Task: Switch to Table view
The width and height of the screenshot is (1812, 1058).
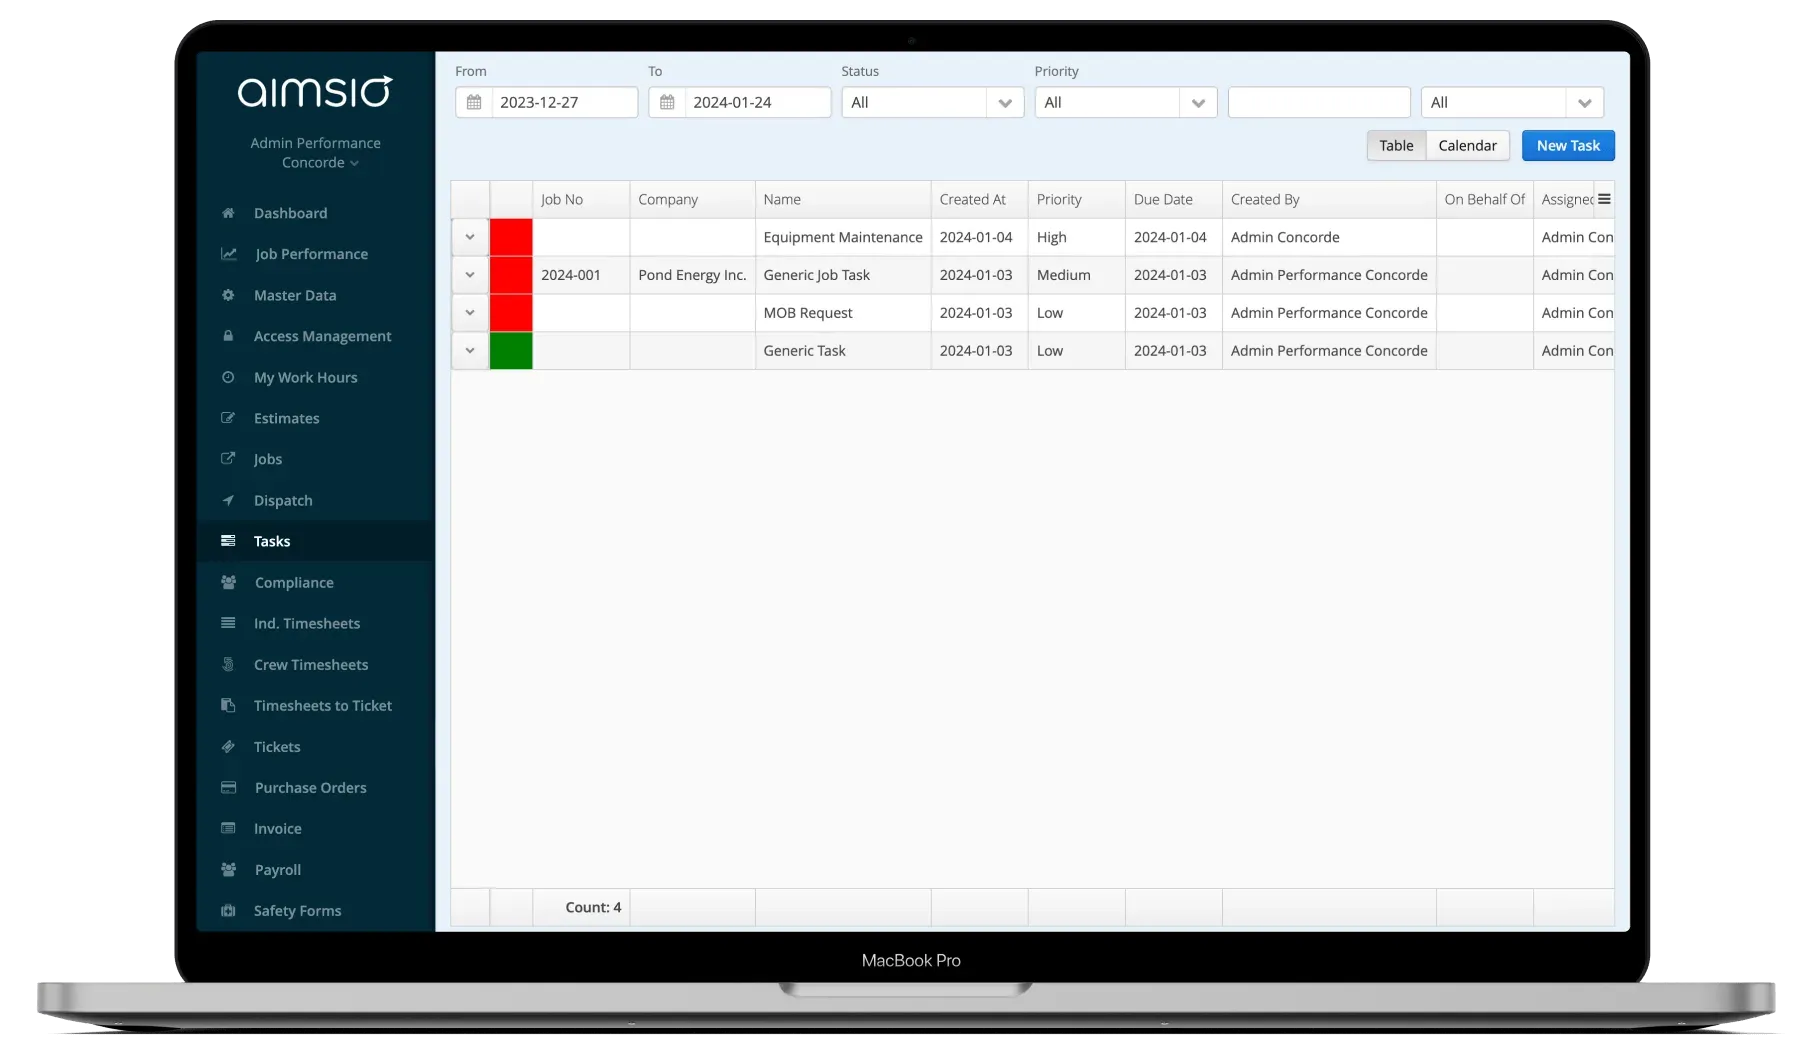Action: (x=1396, y=145)
